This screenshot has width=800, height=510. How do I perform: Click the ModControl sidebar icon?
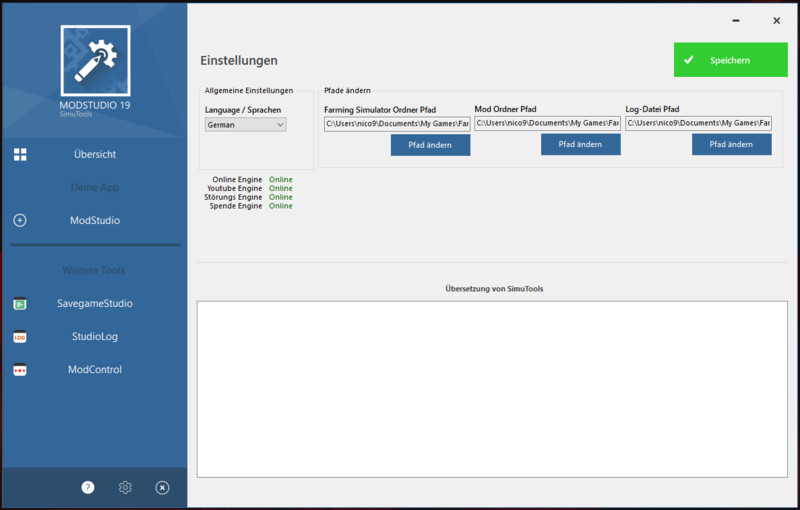click(20, 370)
